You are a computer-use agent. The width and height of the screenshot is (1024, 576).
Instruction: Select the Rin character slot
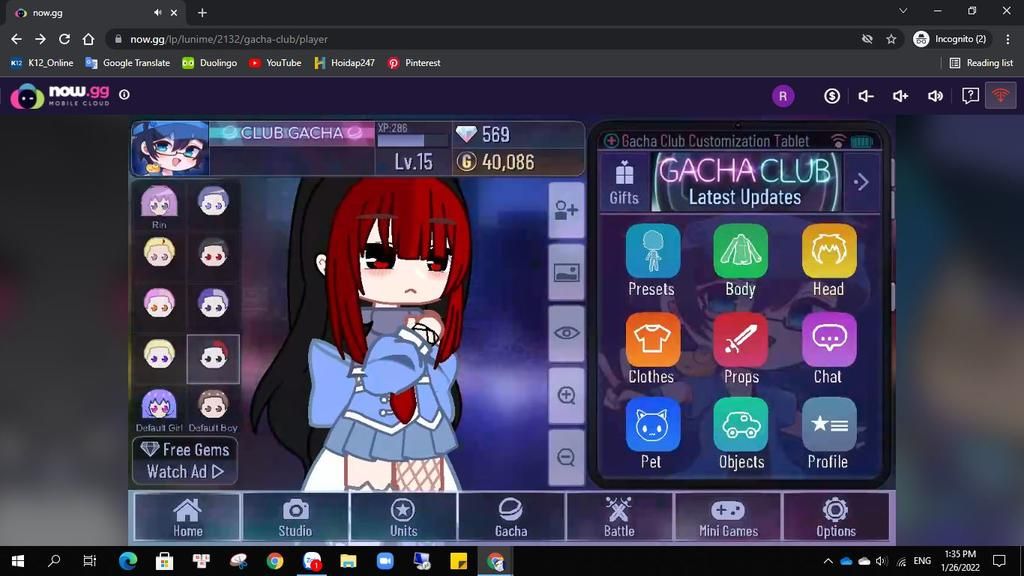159,205
